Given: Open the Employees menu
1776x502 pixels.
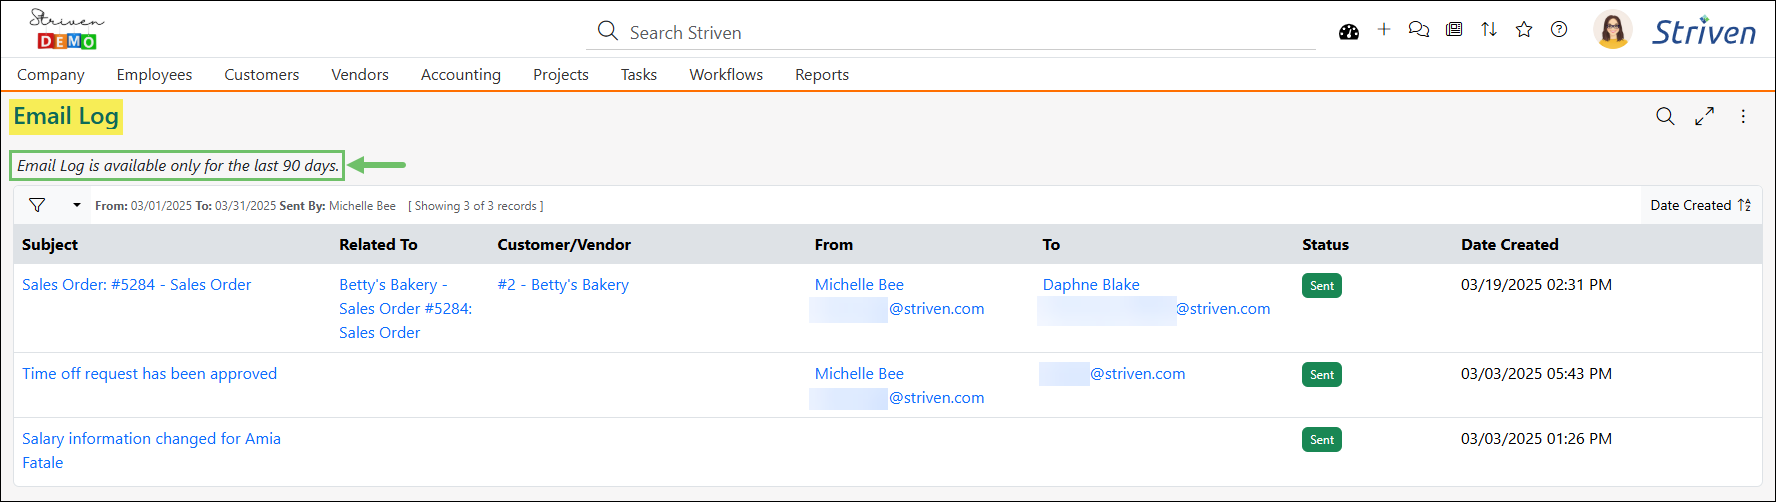Looking at the screenshot, I should pos(154,74).
